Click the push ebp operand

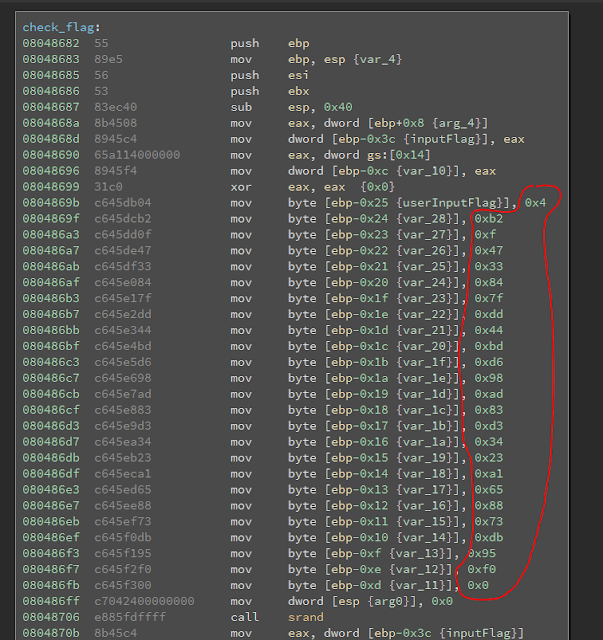298,43
